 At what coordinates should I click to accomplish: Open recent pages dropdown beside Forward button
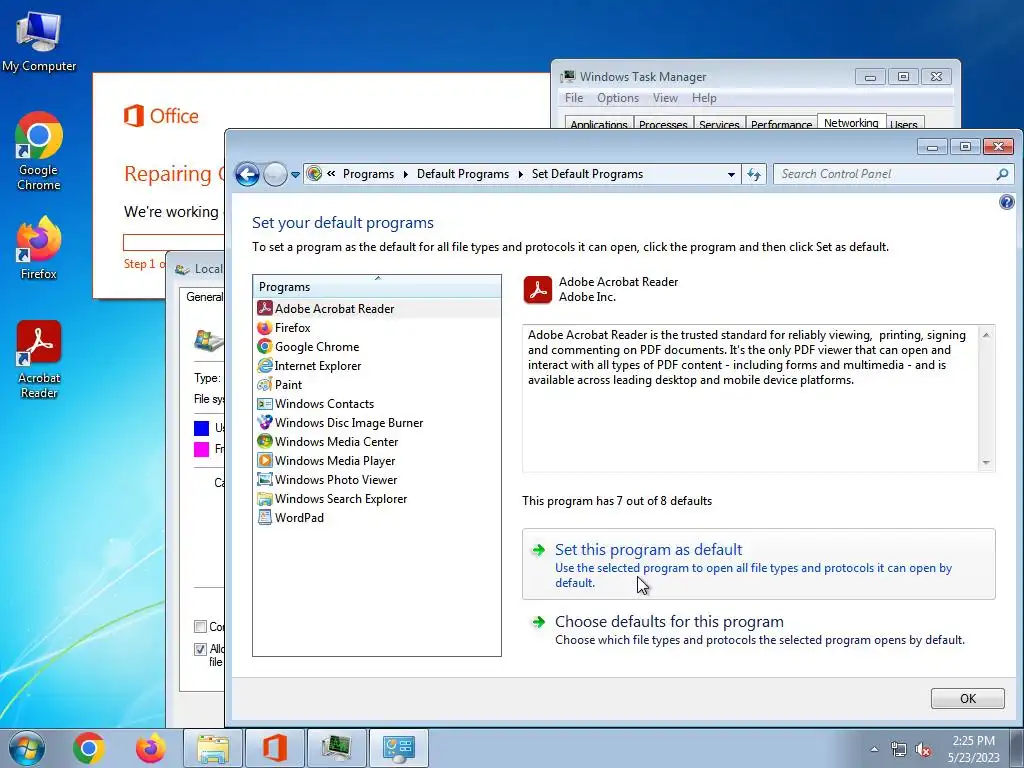click(x=295, y=174)
